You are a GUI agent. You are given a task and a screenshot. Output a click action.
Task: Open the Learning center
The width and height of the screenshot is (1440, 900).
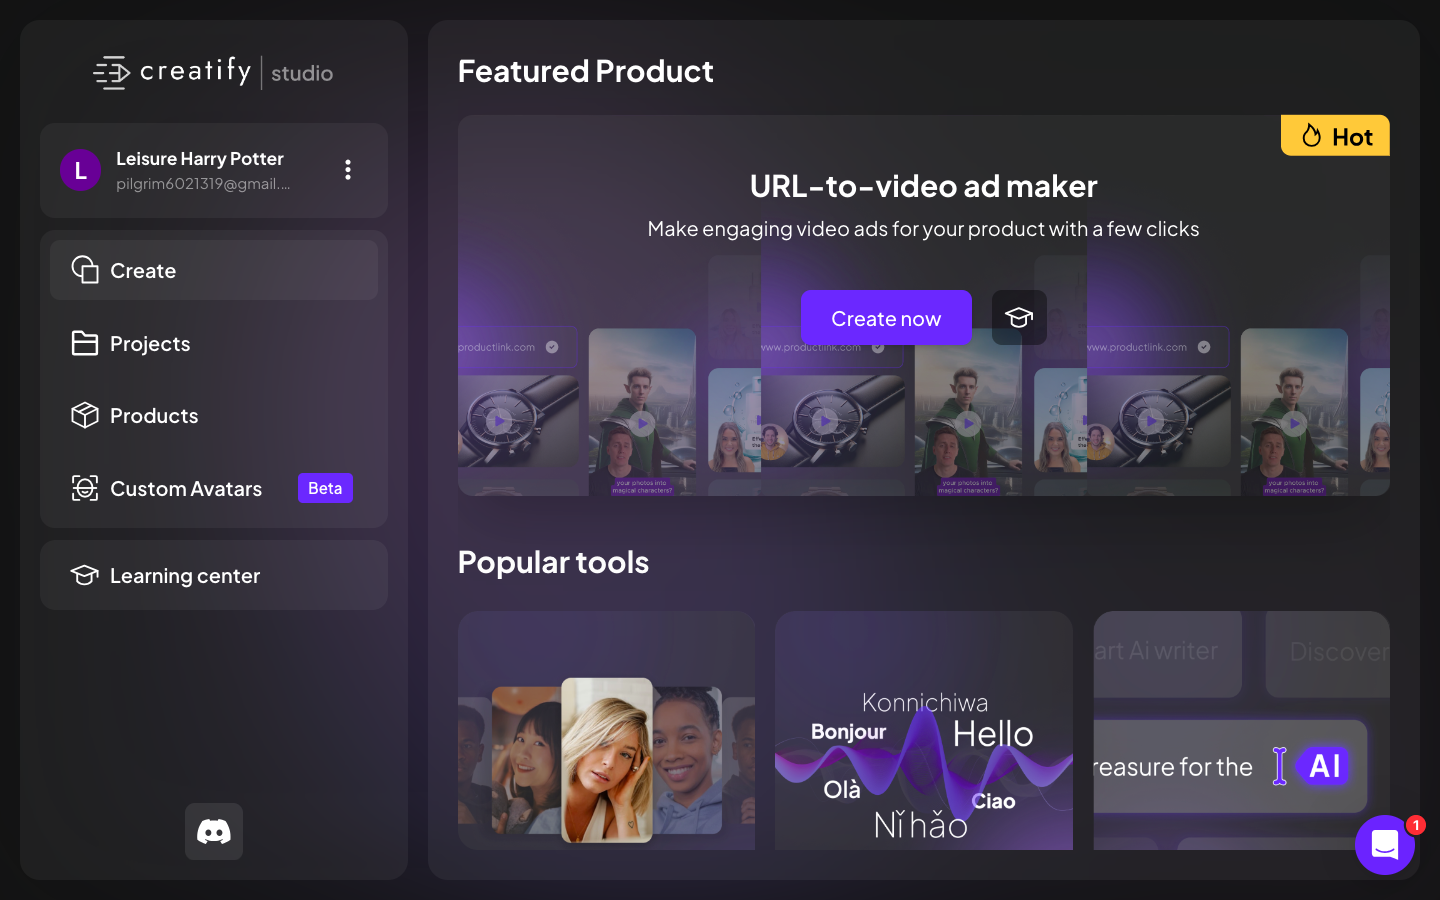click(x=214, y=575)
